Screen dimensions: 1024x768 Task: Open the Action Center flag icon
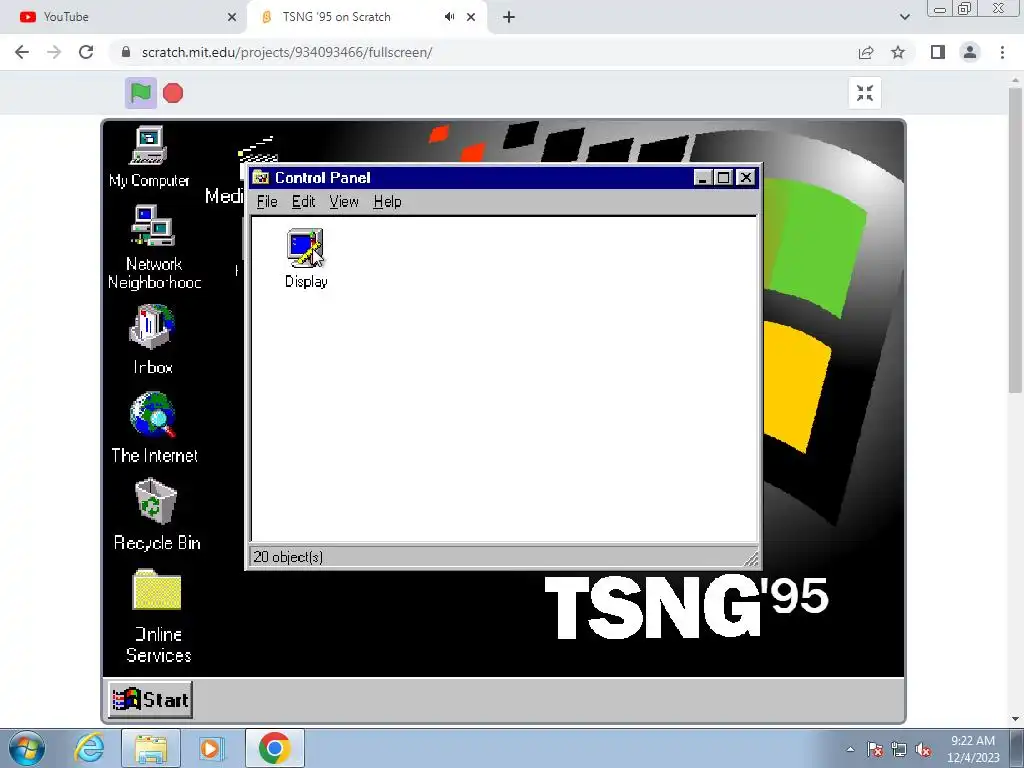tap(875, 750)
